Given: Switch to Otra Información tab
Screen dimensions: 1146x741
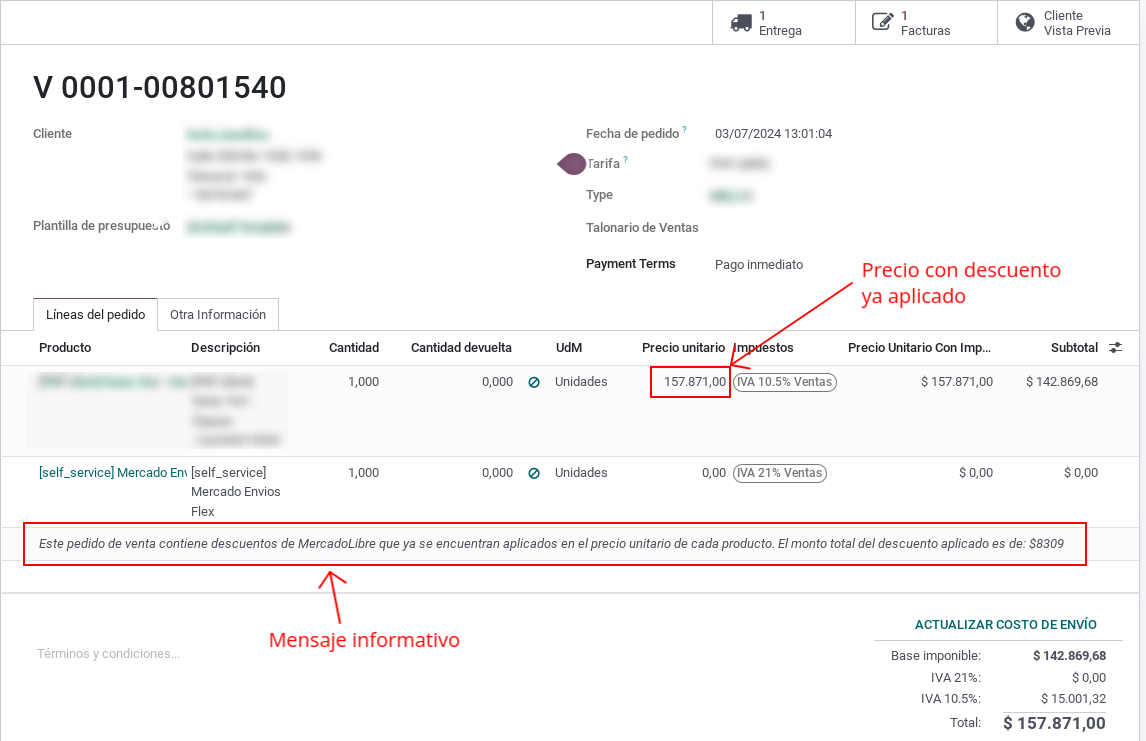Looking at the screenshot, I should tap(218, 315).
